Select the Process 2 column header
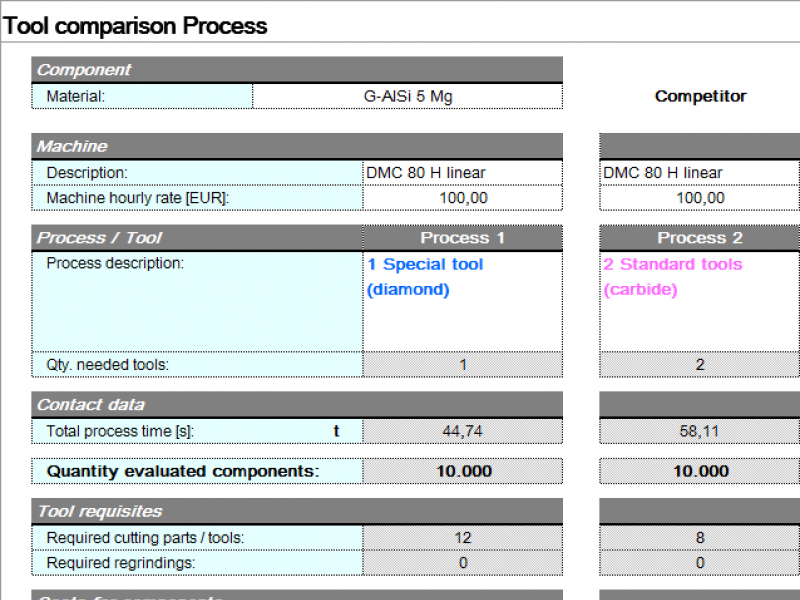Viewport: 800px width, 600px height. pos(699,237)
